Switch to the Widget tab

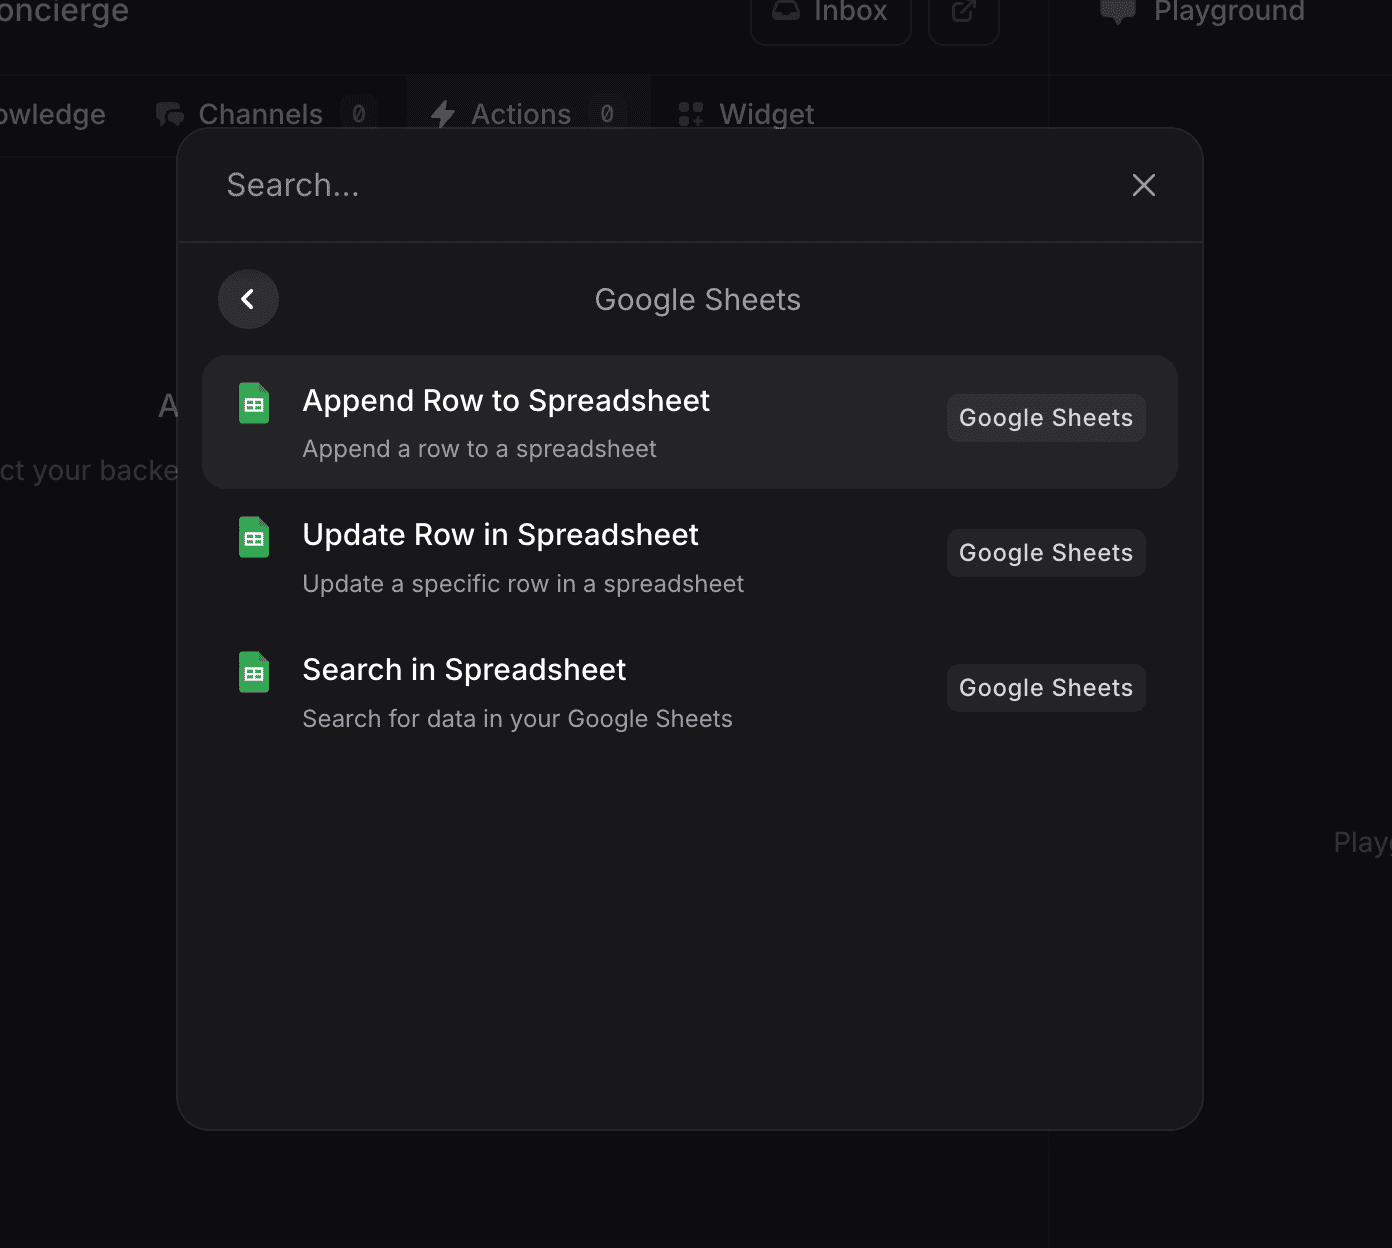766,113
